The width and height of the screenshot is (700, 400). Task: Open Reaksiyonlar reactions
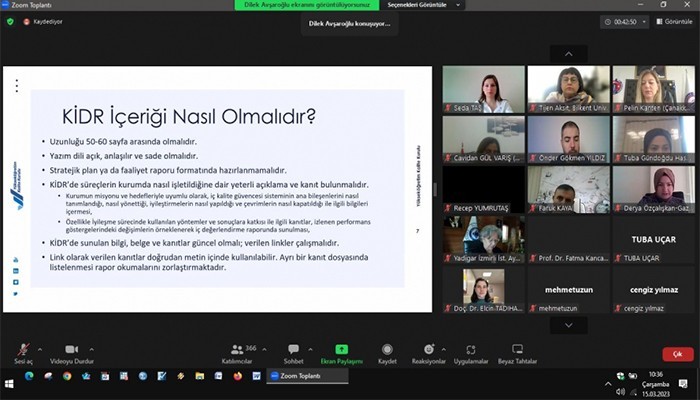pyautogui.click(x=428, y=352)
